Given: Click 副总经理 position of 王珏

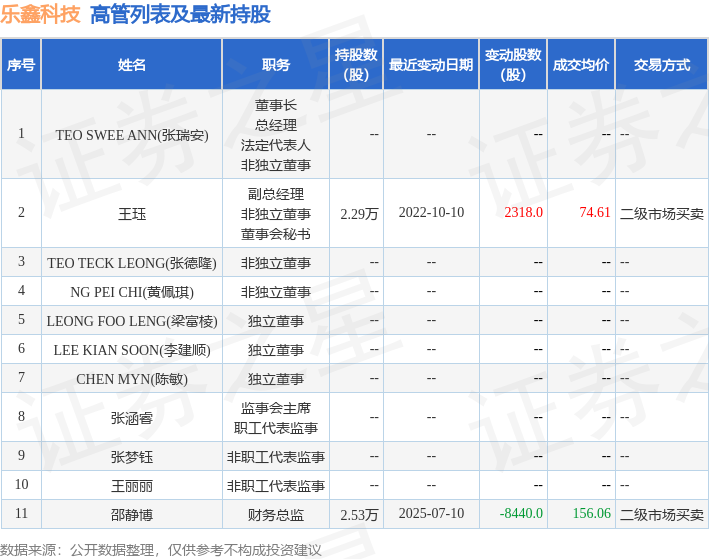Looking at the screenshot, I should 275,194.
